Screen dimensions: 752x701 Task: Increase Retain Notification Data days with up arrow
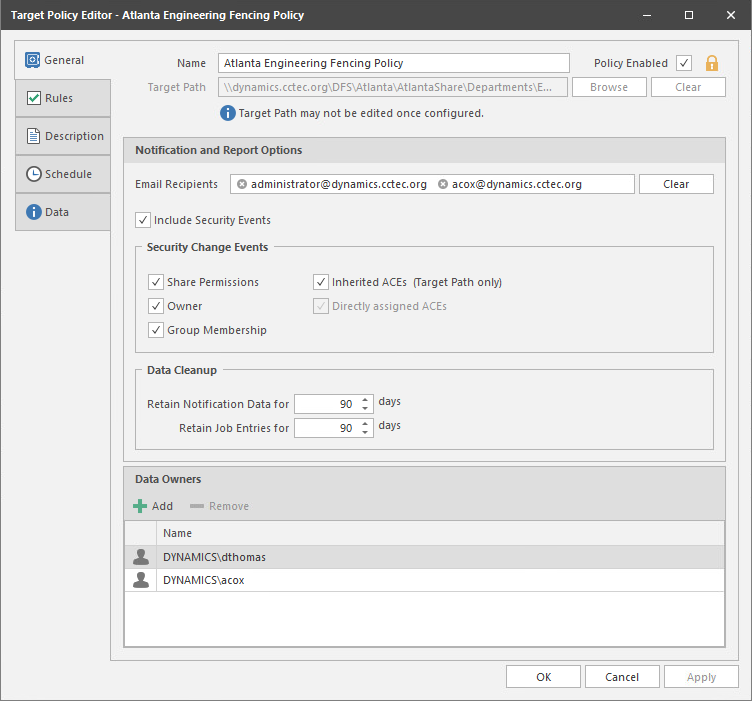pos(364,399)
